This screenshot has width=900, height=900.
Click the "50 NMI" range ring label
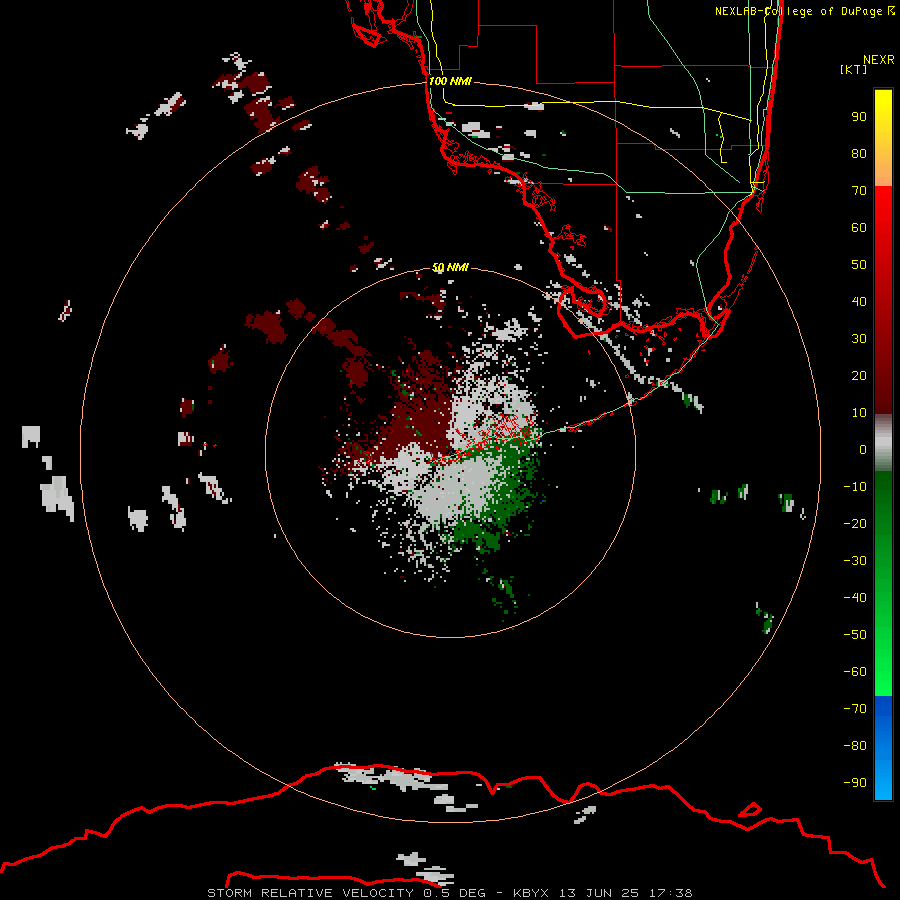(x=450, y=267)
